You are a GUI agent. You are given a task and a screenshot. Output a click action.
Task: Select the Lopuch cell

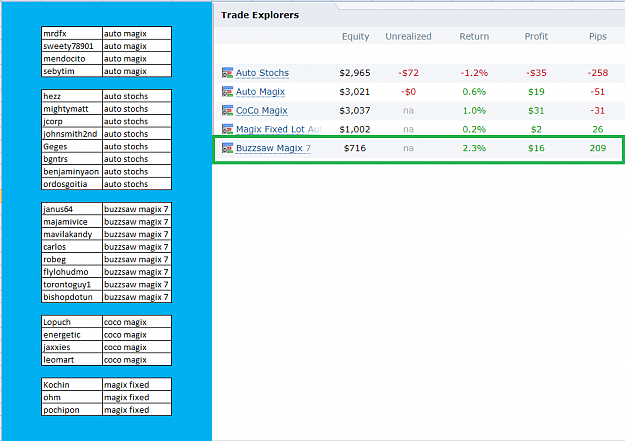point(72,322)
